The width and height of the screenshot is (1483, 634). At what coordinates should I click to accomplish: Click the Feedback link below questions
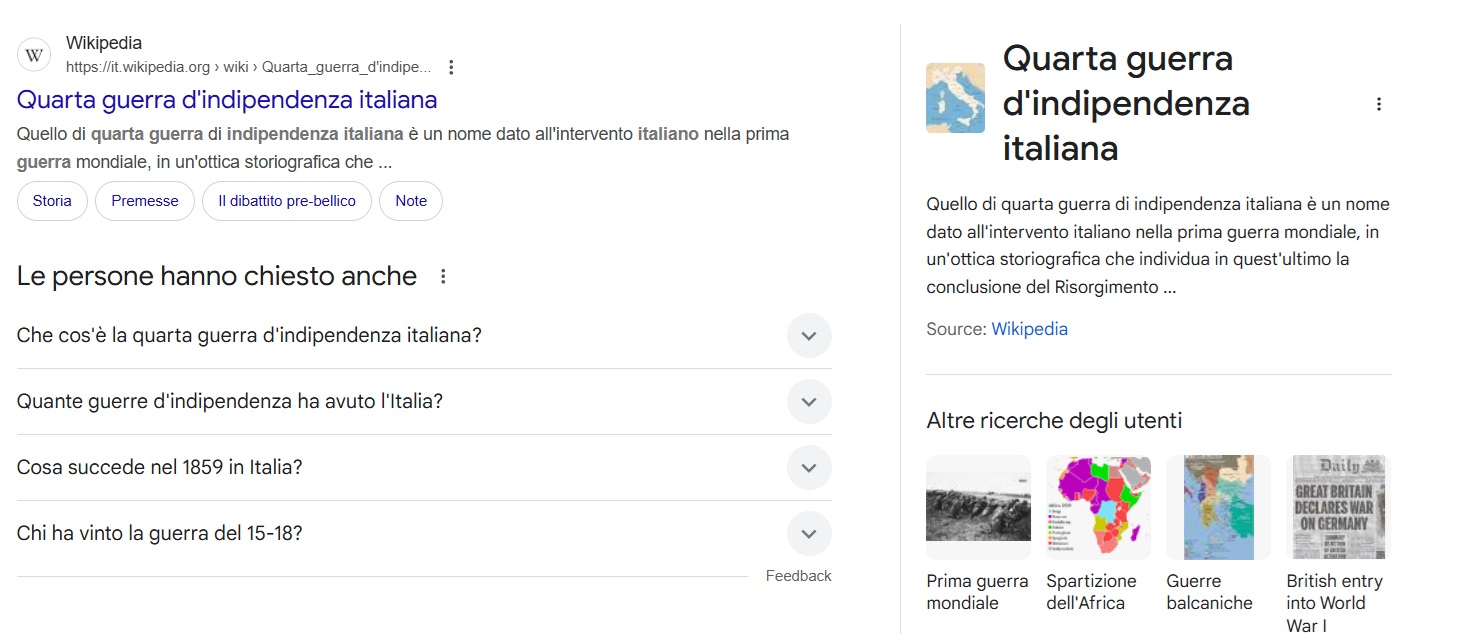798,576
